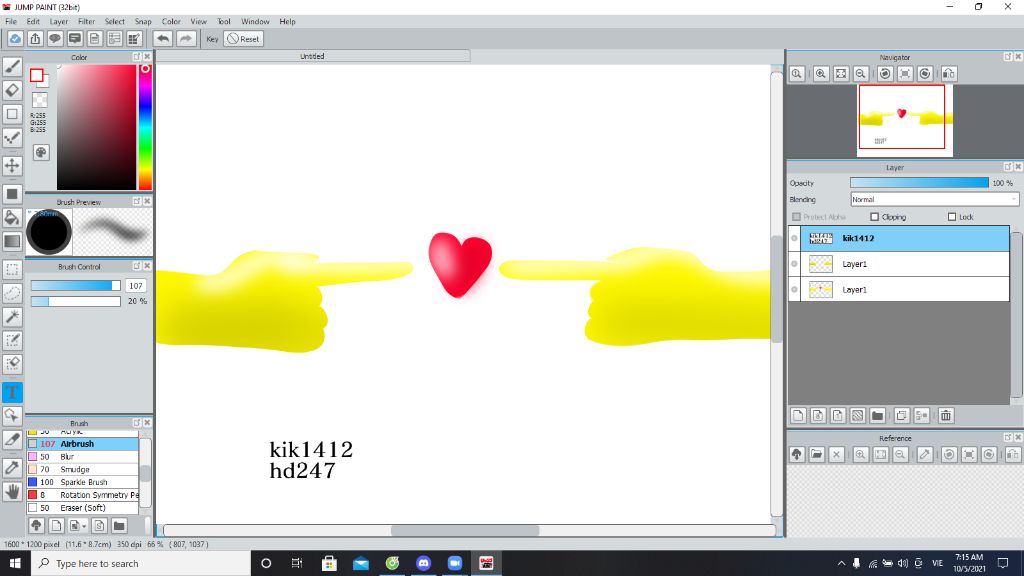1024x576 pixels.
Task: Click the Navigator preview thumbnail
Action: tap(905, 120)
